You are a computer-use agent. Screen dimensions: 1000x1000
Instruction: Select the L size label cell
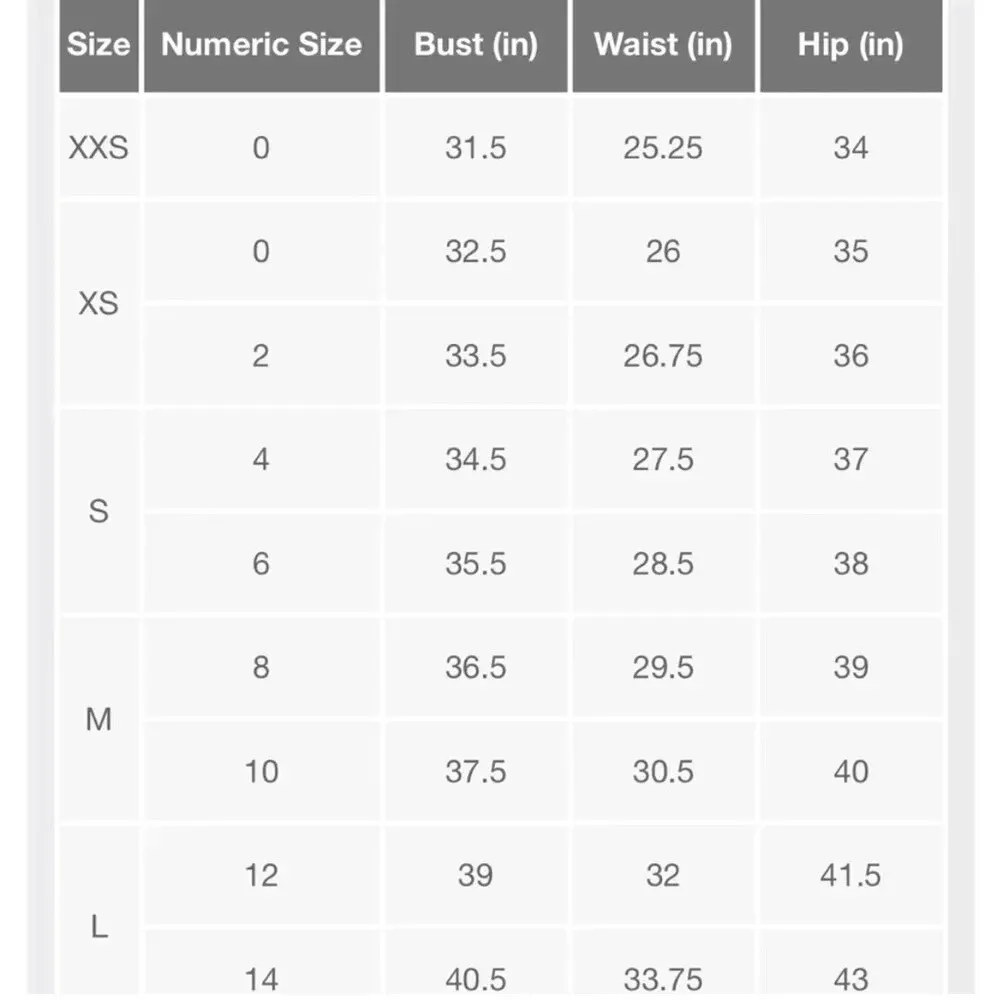coord(99,927)
